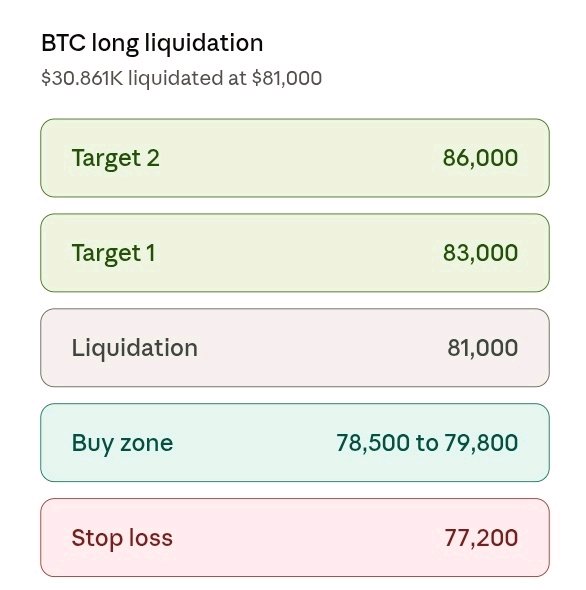Click the $81,000 price in subtitle
The height and width of the screenshot is (590, 586).
pos(287,78)
